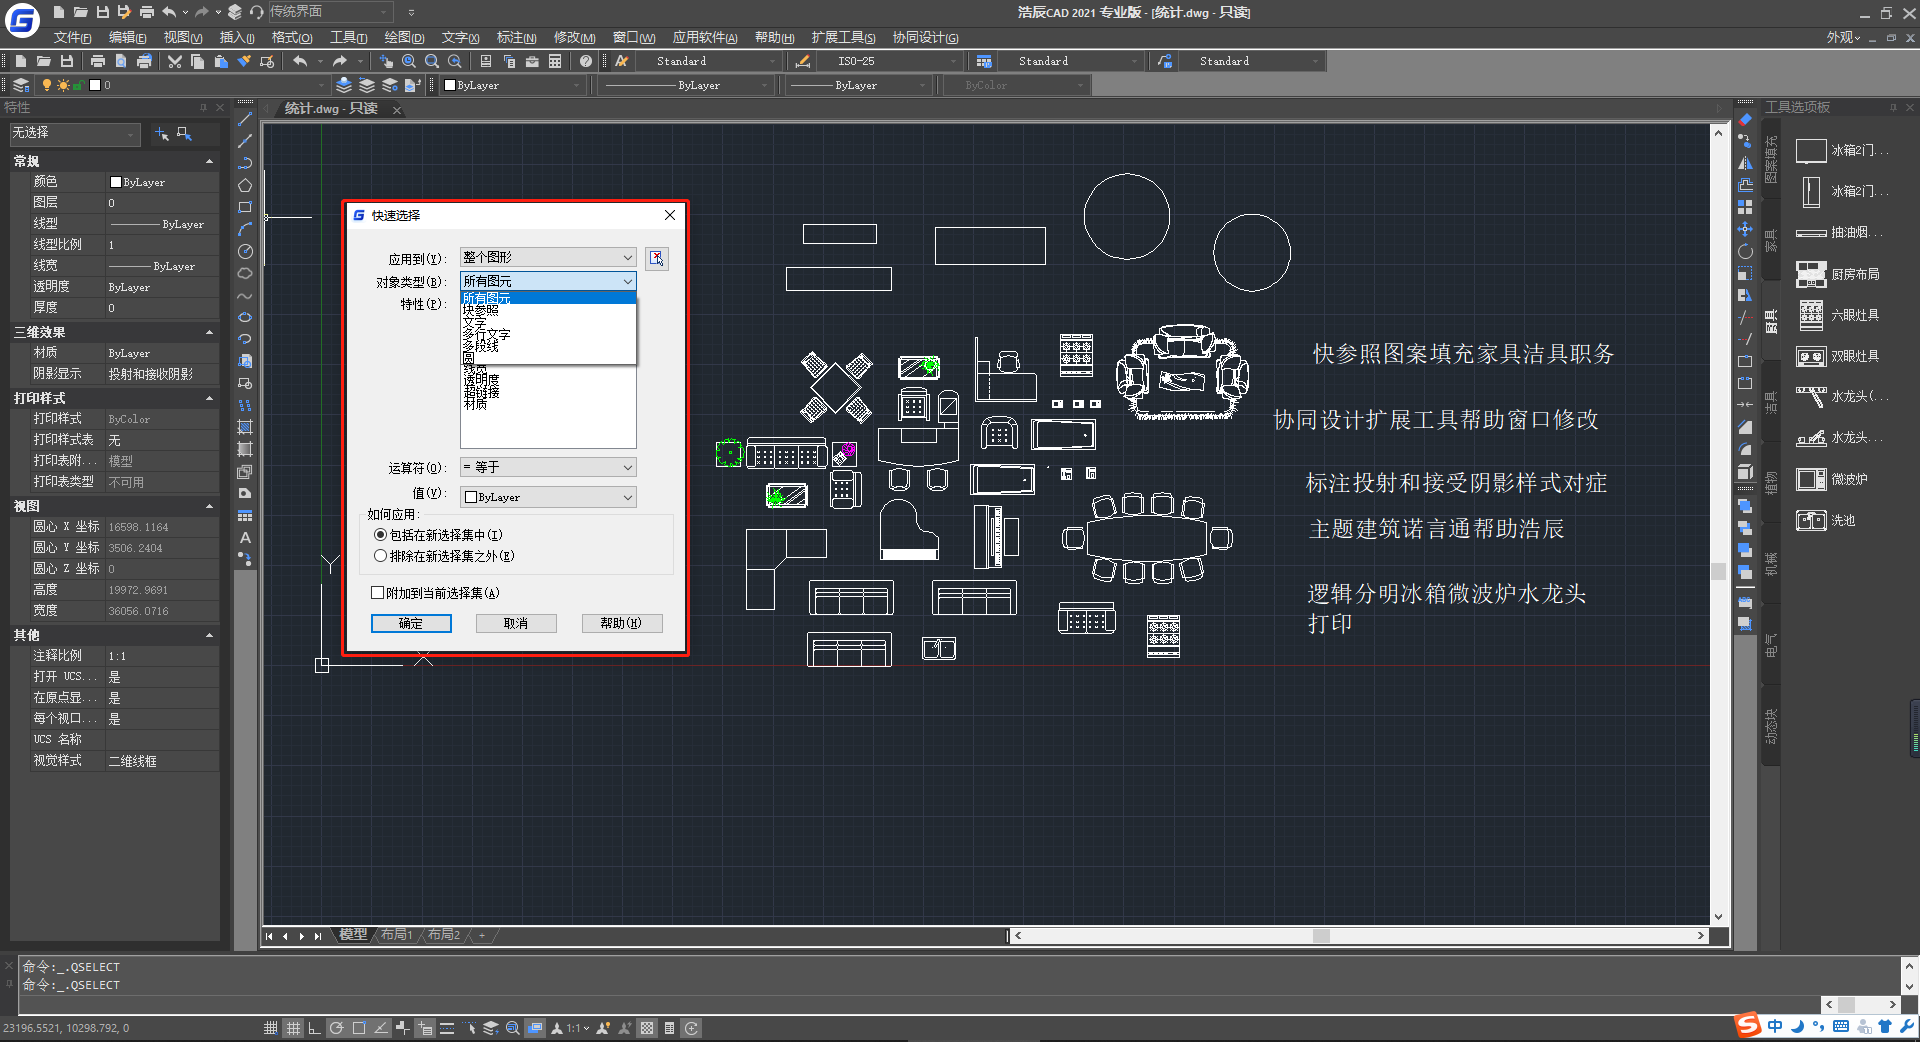Click the 取消 button
Viewport: 1920px width, 1042px height.
[x=516, y=623]
